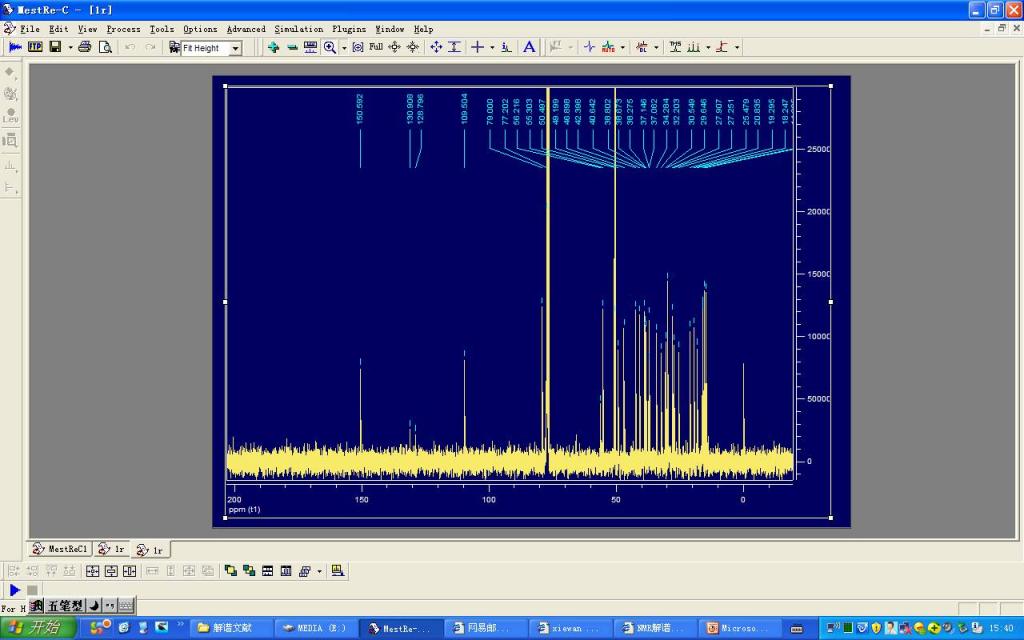Screen dimensions: 1024x640
Task: Click the blue Play button
Action: [15, 591]
